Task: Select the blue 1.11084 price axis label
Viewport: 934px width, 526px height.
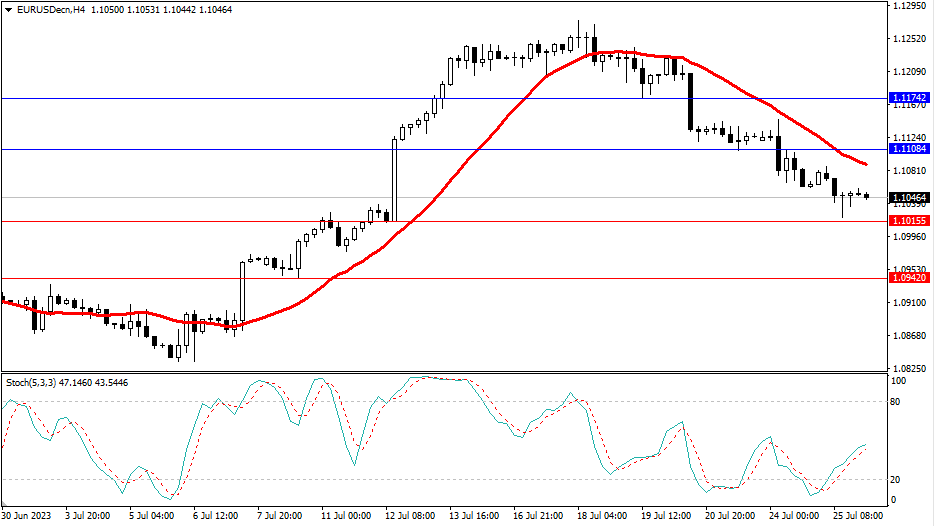Action: click(909, 149)
